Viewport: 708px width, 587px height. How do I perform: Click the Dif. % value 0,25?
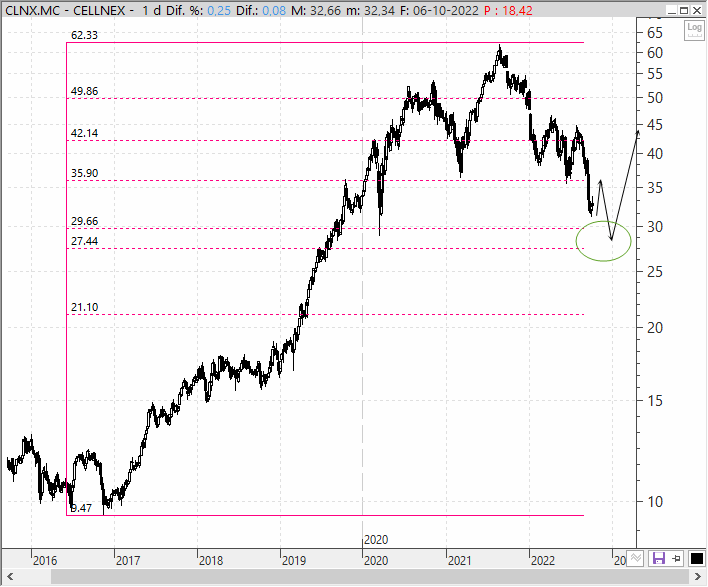coord(219,10)
